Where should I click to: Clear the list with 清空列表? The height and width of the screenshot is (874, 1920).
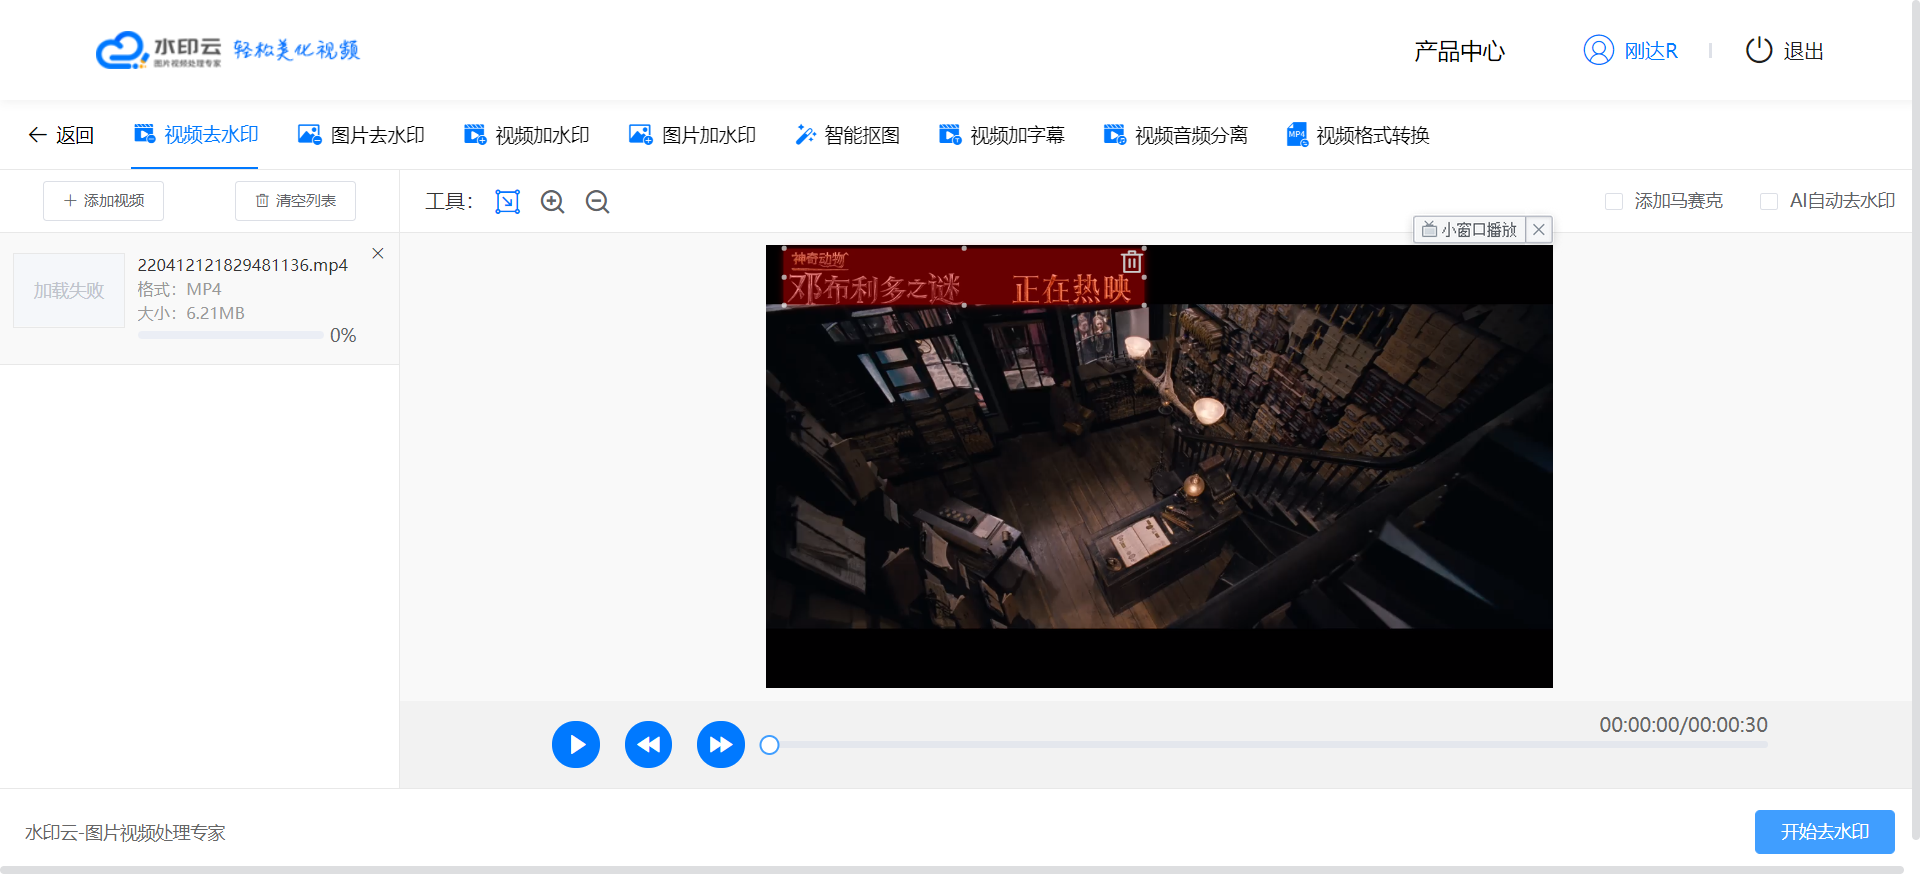[x=295, y=201]
